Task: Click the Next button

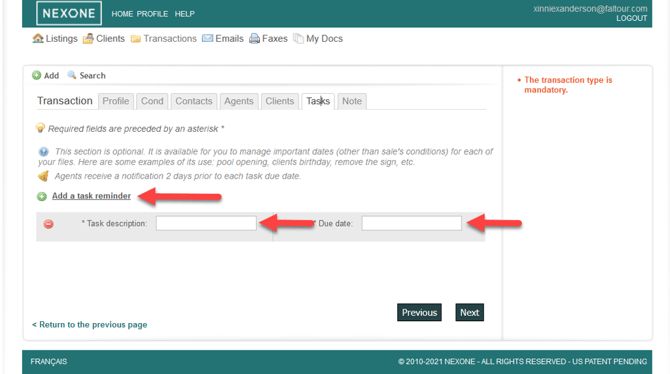Action: 470,312
